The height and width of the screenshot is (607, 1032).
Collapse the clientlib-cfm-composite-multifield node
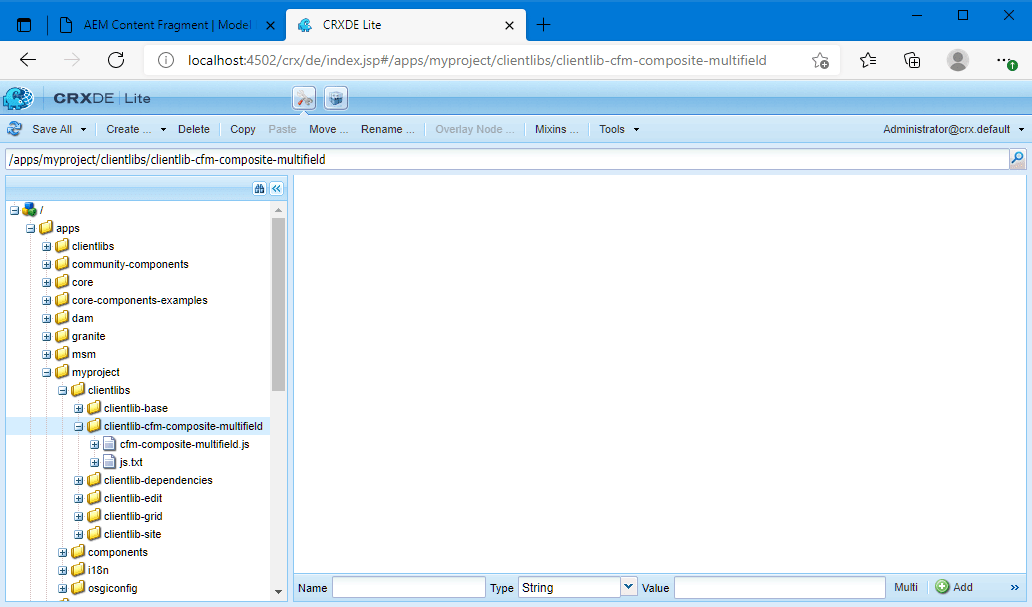click(x=78, y=427)
